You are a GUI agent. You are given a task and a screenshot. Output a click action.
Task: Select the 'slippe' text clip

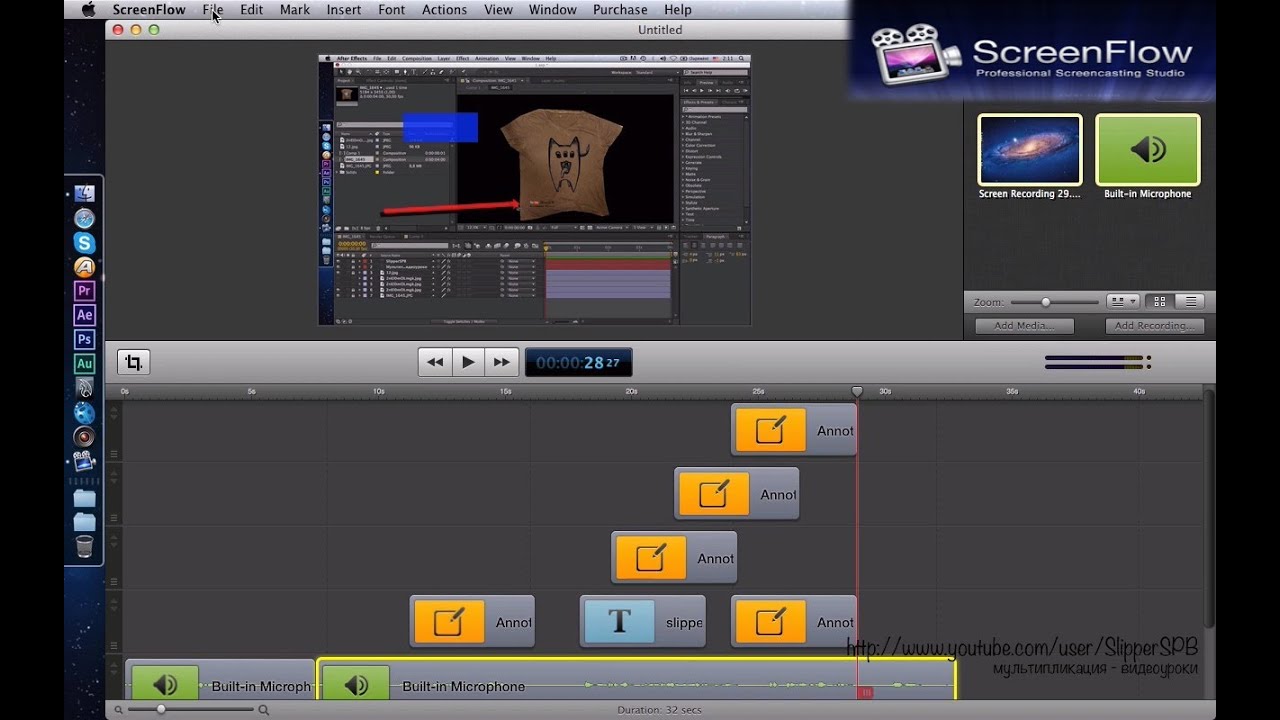coord(643,622)
